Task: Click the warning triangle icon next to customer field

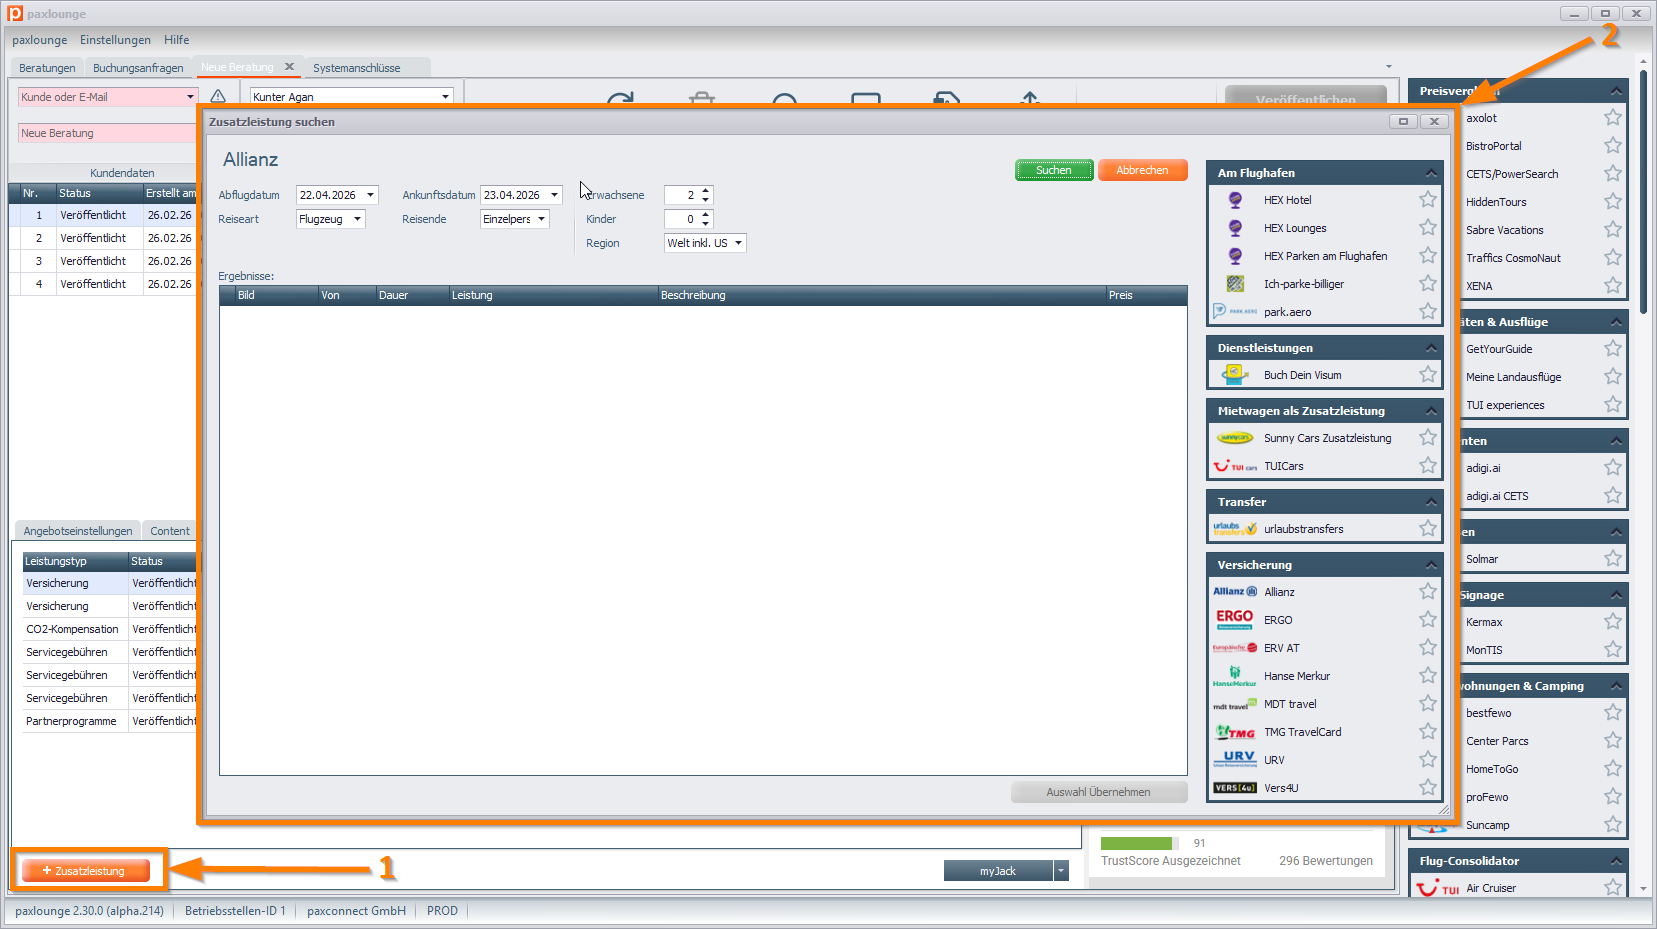Action: point(218,97)
